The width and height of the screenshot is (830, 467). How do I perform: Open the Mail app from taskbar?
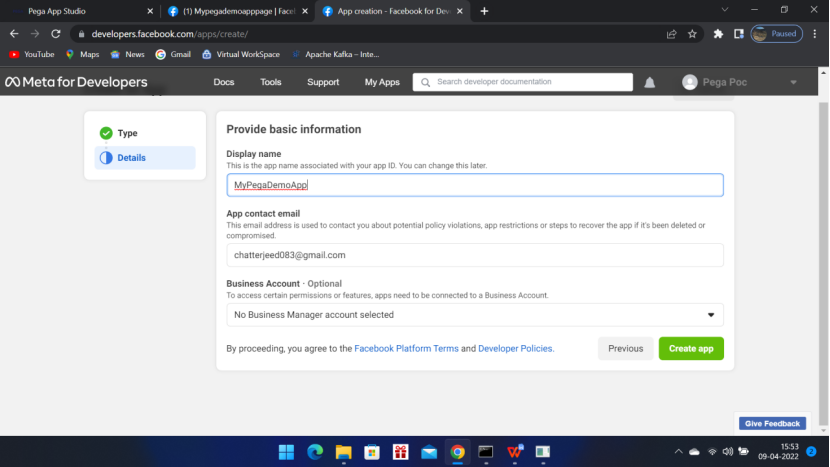(429, 452)
